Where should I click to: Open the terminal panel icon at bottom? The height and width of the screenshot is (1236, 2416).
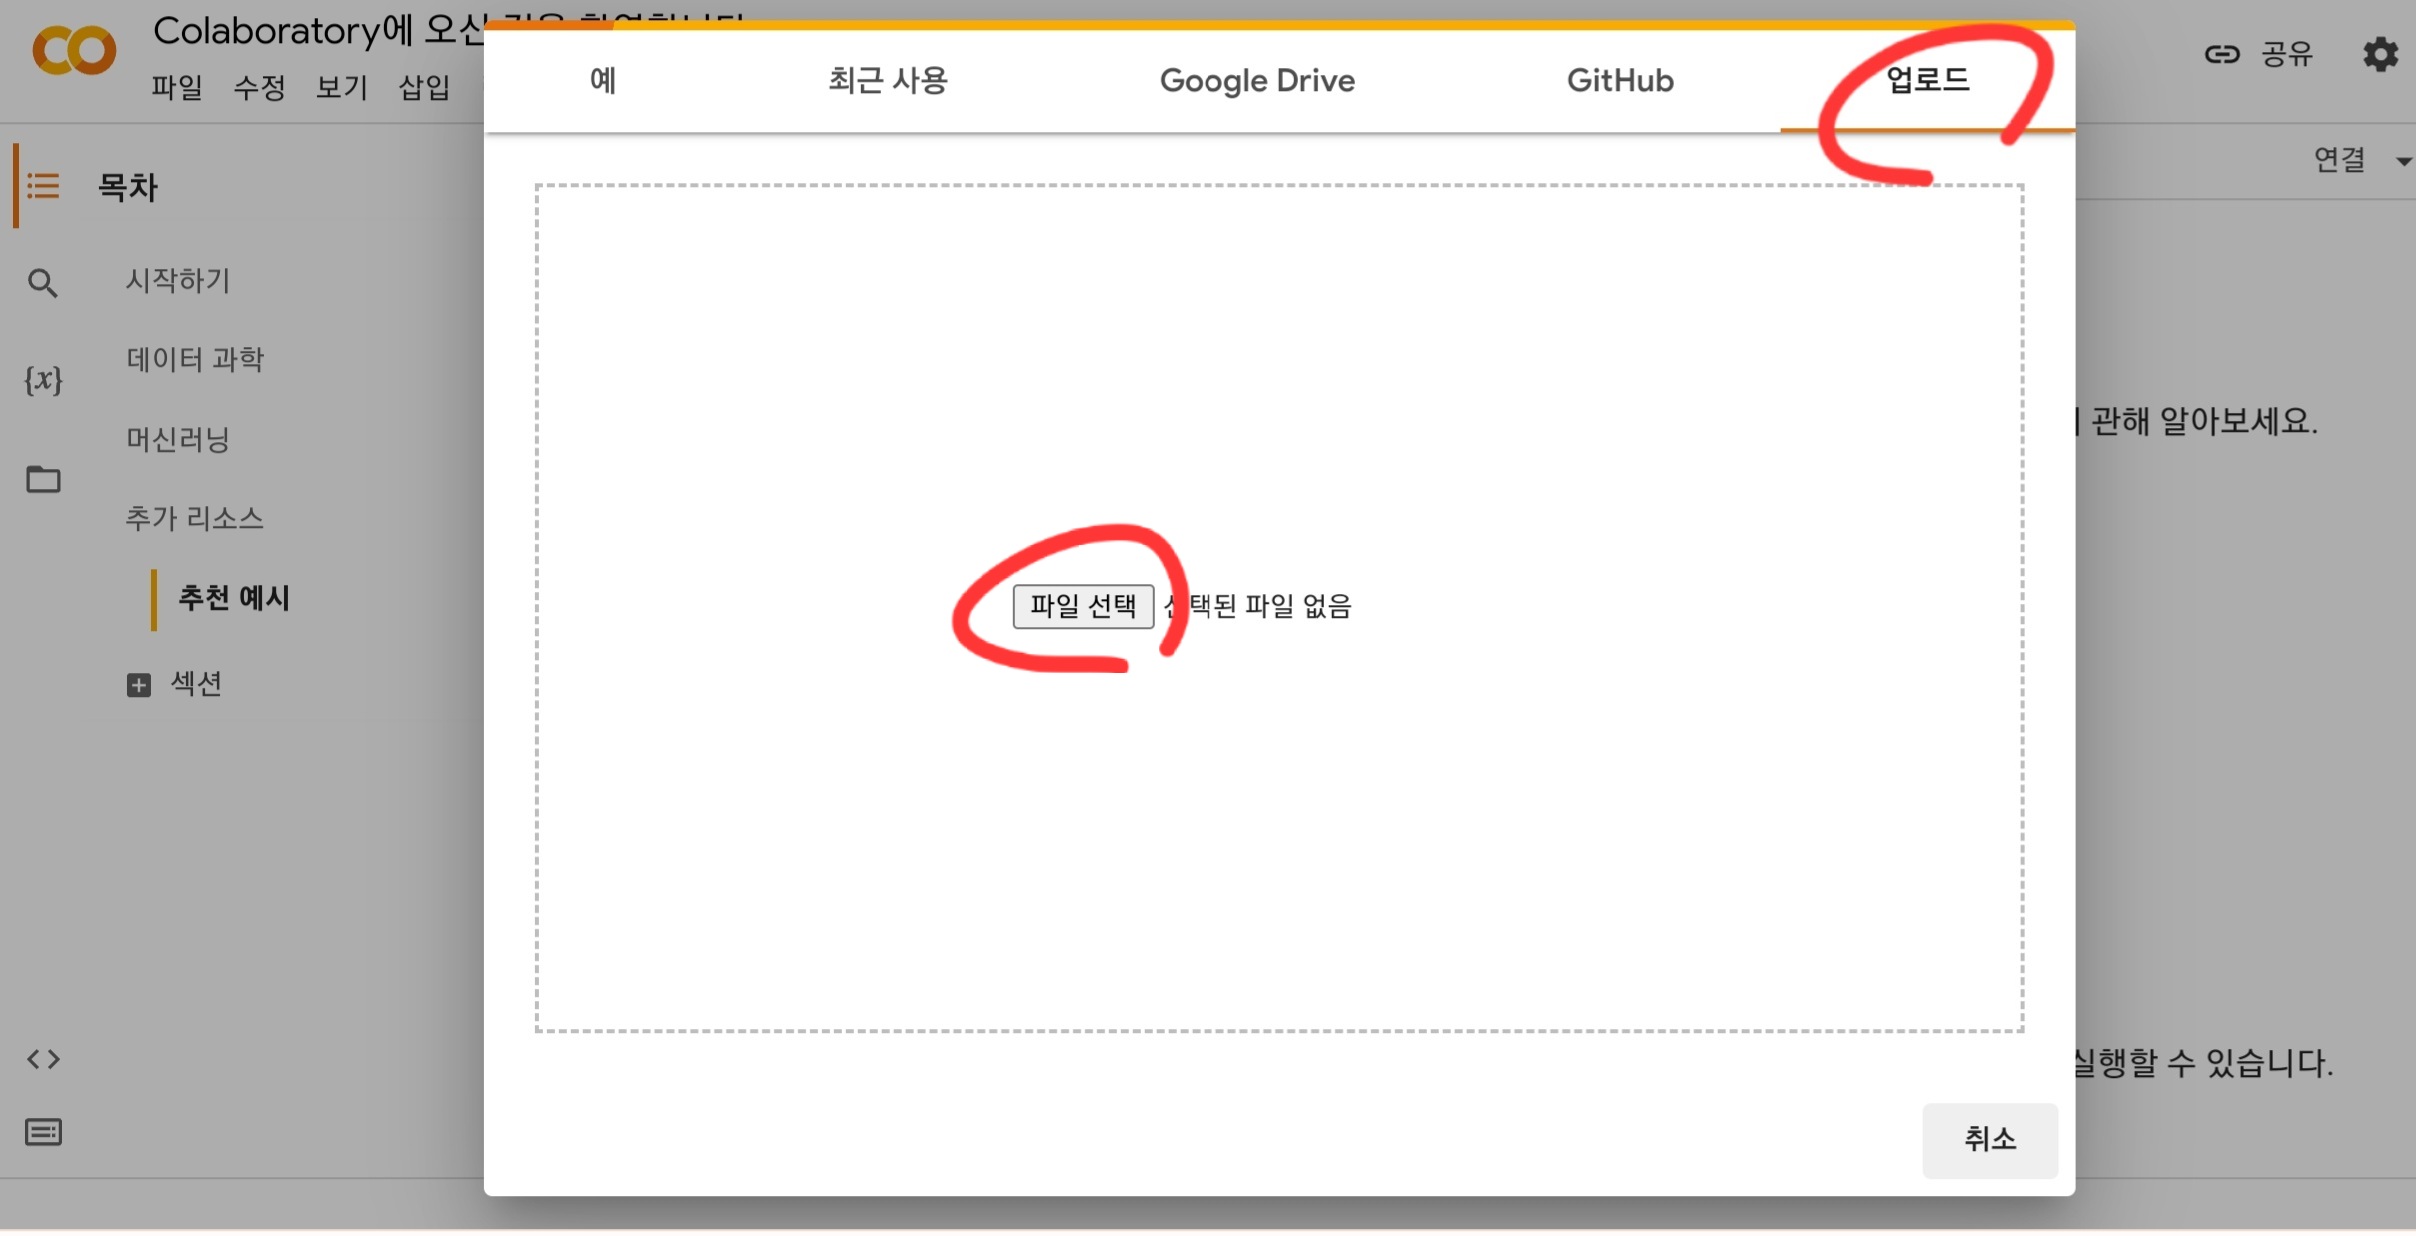click(43, 1132)
